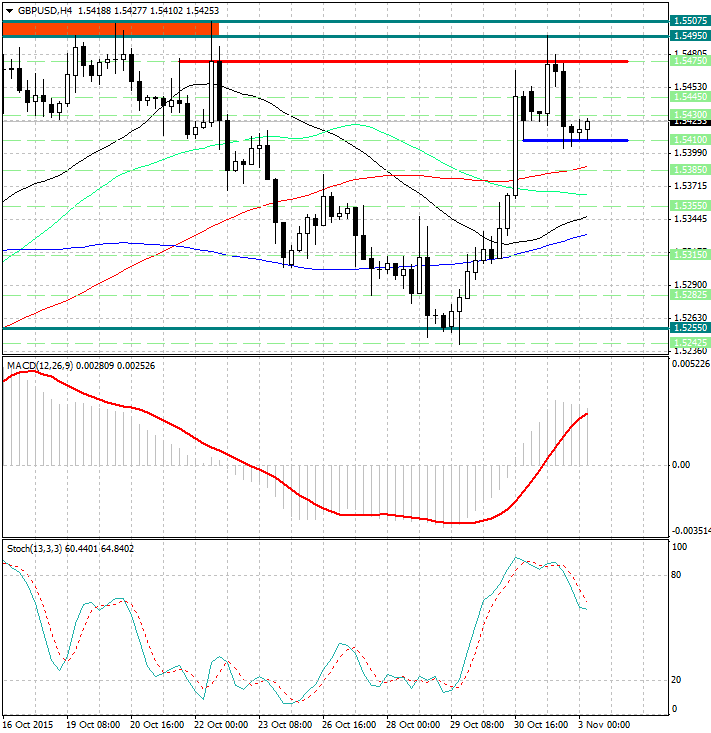This screenshot has height=733, width=711.
Task: Click the 1.53150 price level label
Action: coord(691,255)
